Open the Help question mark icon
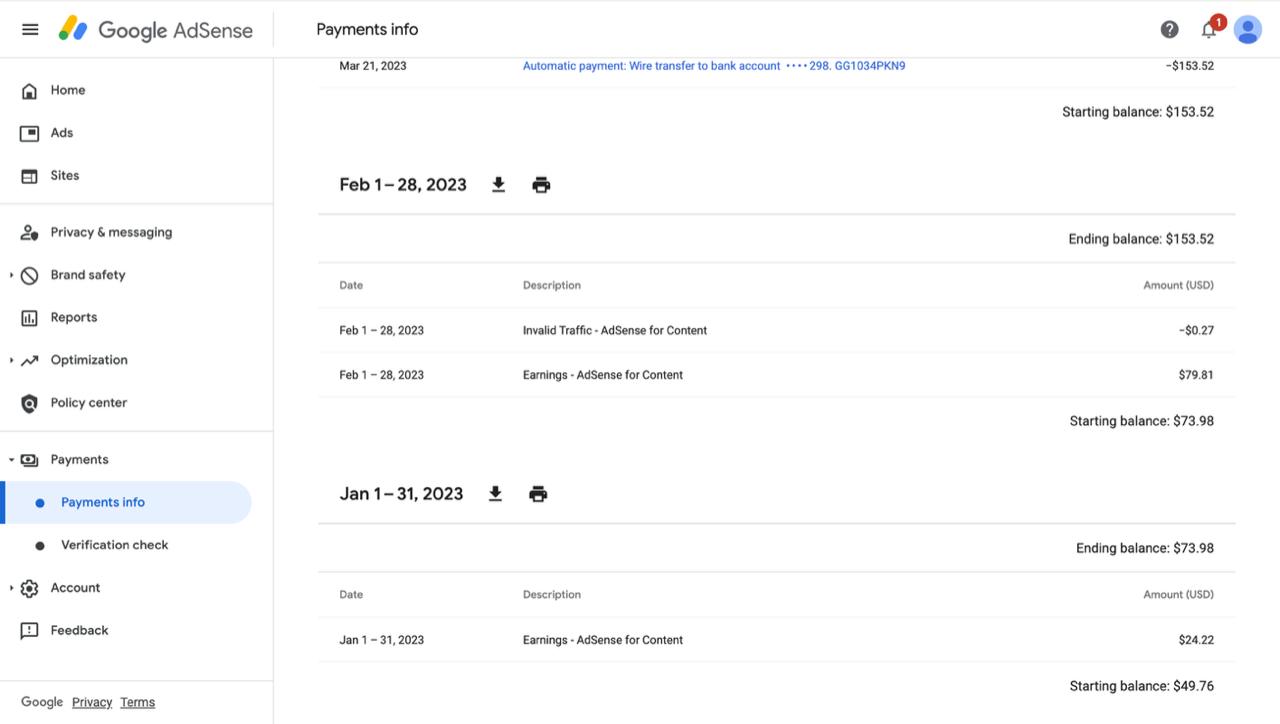Screen dimensions: 1280x724 click(1169, 29)
